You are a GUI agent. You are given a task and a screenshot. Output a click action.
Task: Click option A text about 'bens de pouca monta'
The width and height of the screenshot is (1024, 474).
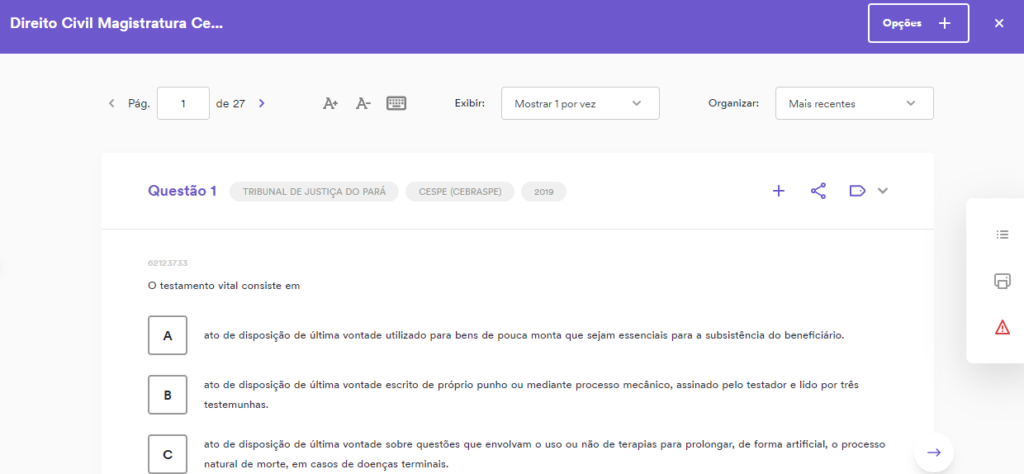tap(524, 336)
